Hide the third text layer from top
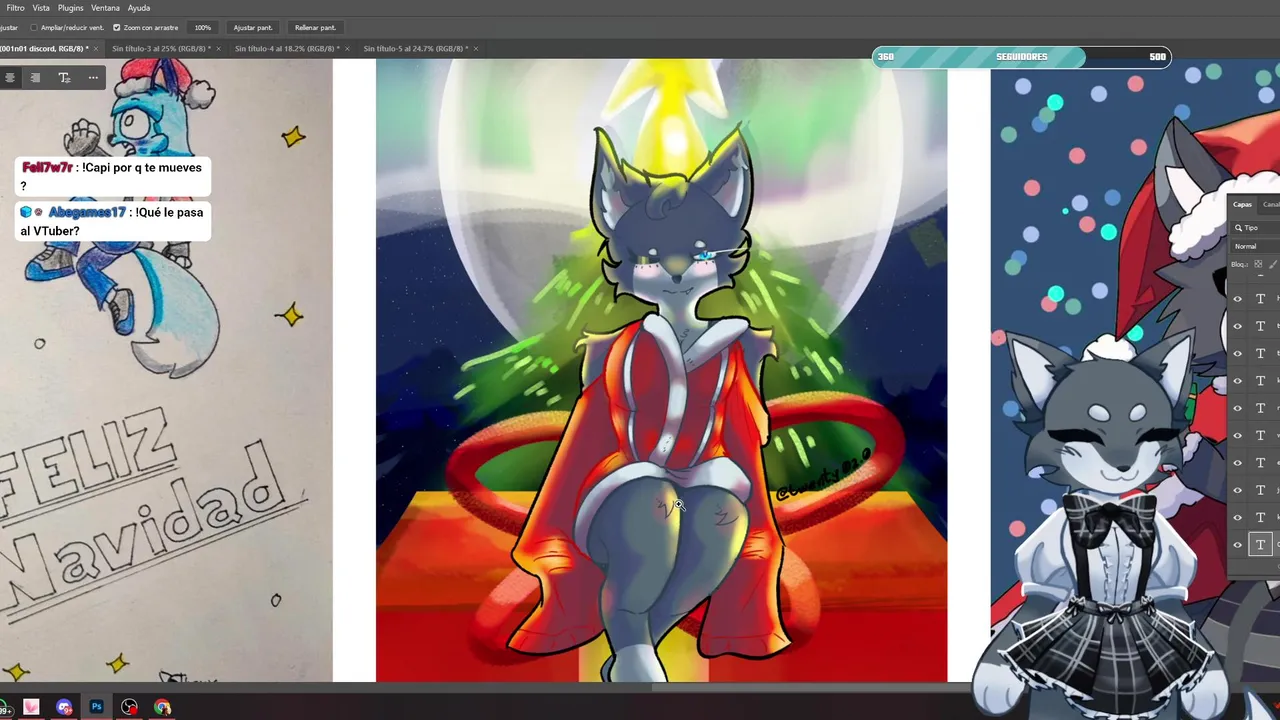This screenshot has width=1280, height=720. [1238, 353]
